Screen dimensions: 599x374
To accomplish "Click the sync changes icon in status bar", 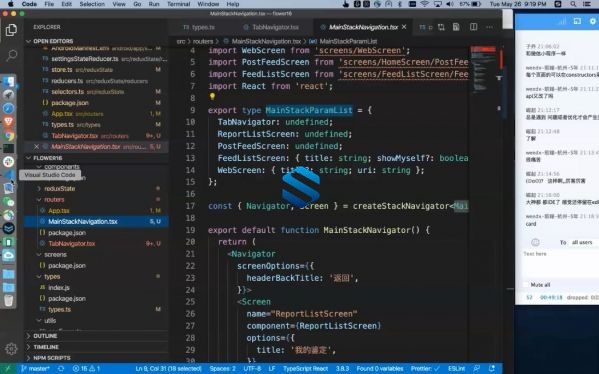I will point(61,369).
